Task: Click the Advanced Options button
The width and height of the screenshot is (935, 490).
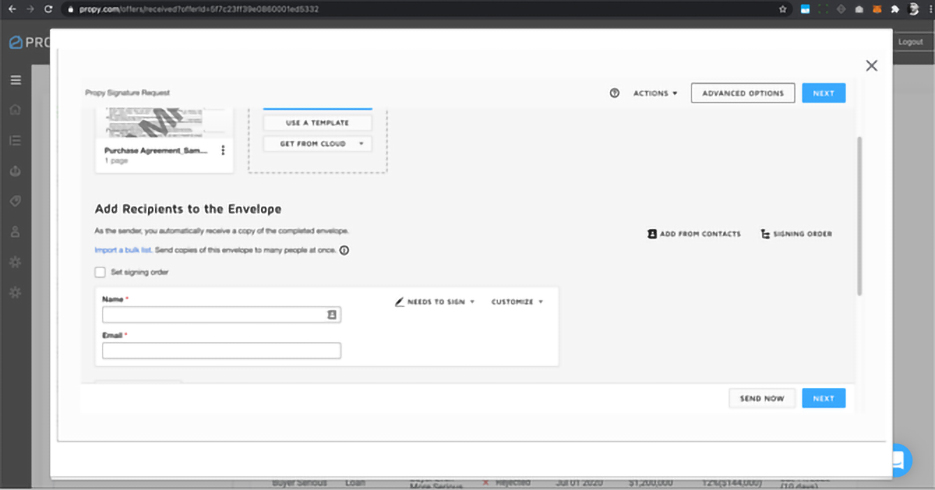Action: 743,93
